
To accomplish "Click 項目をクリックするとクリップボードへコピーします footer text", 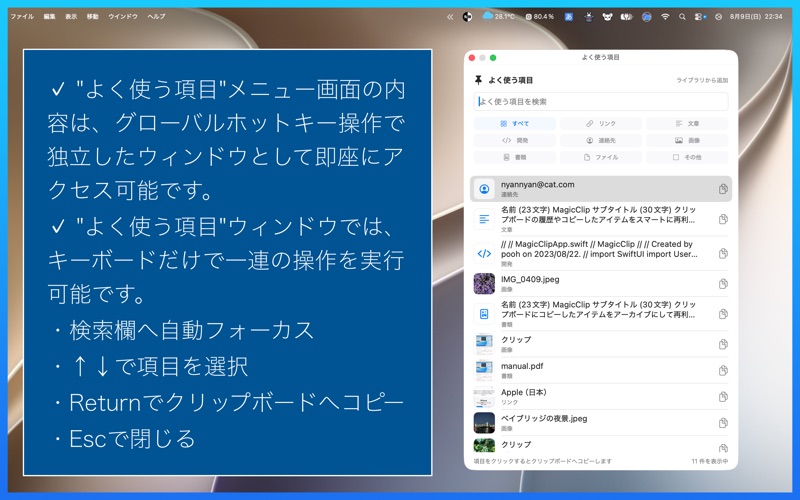I will 542,461.
